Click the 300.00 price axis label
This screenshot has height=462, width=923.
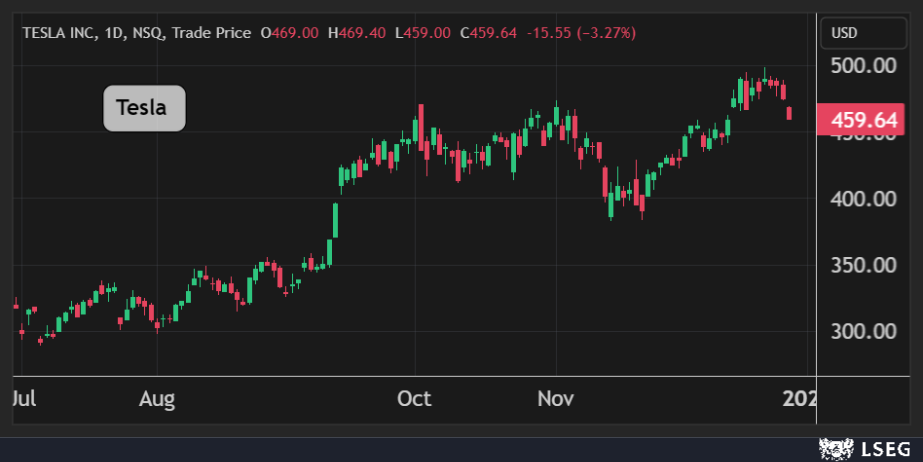[862, 331]
